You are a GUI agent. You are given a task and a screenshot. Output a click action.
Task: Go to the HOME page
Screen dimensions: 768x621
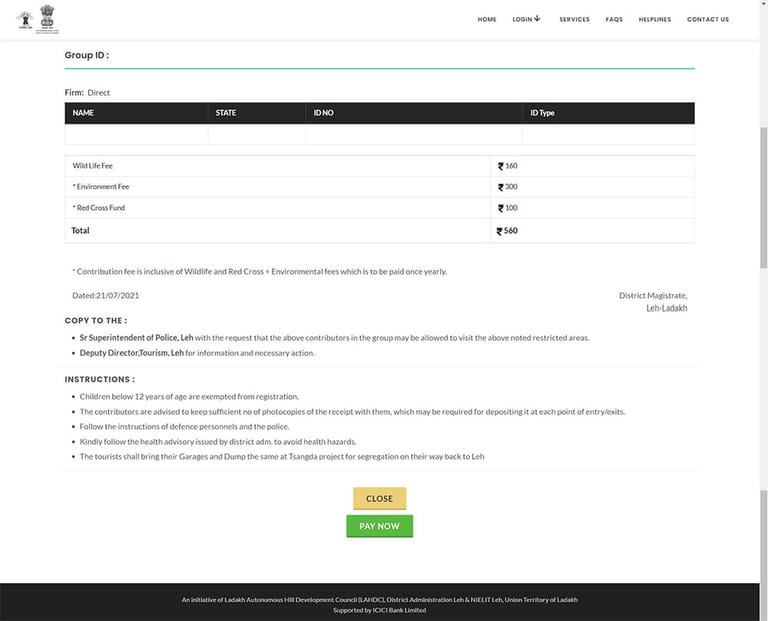pos(487,19)
